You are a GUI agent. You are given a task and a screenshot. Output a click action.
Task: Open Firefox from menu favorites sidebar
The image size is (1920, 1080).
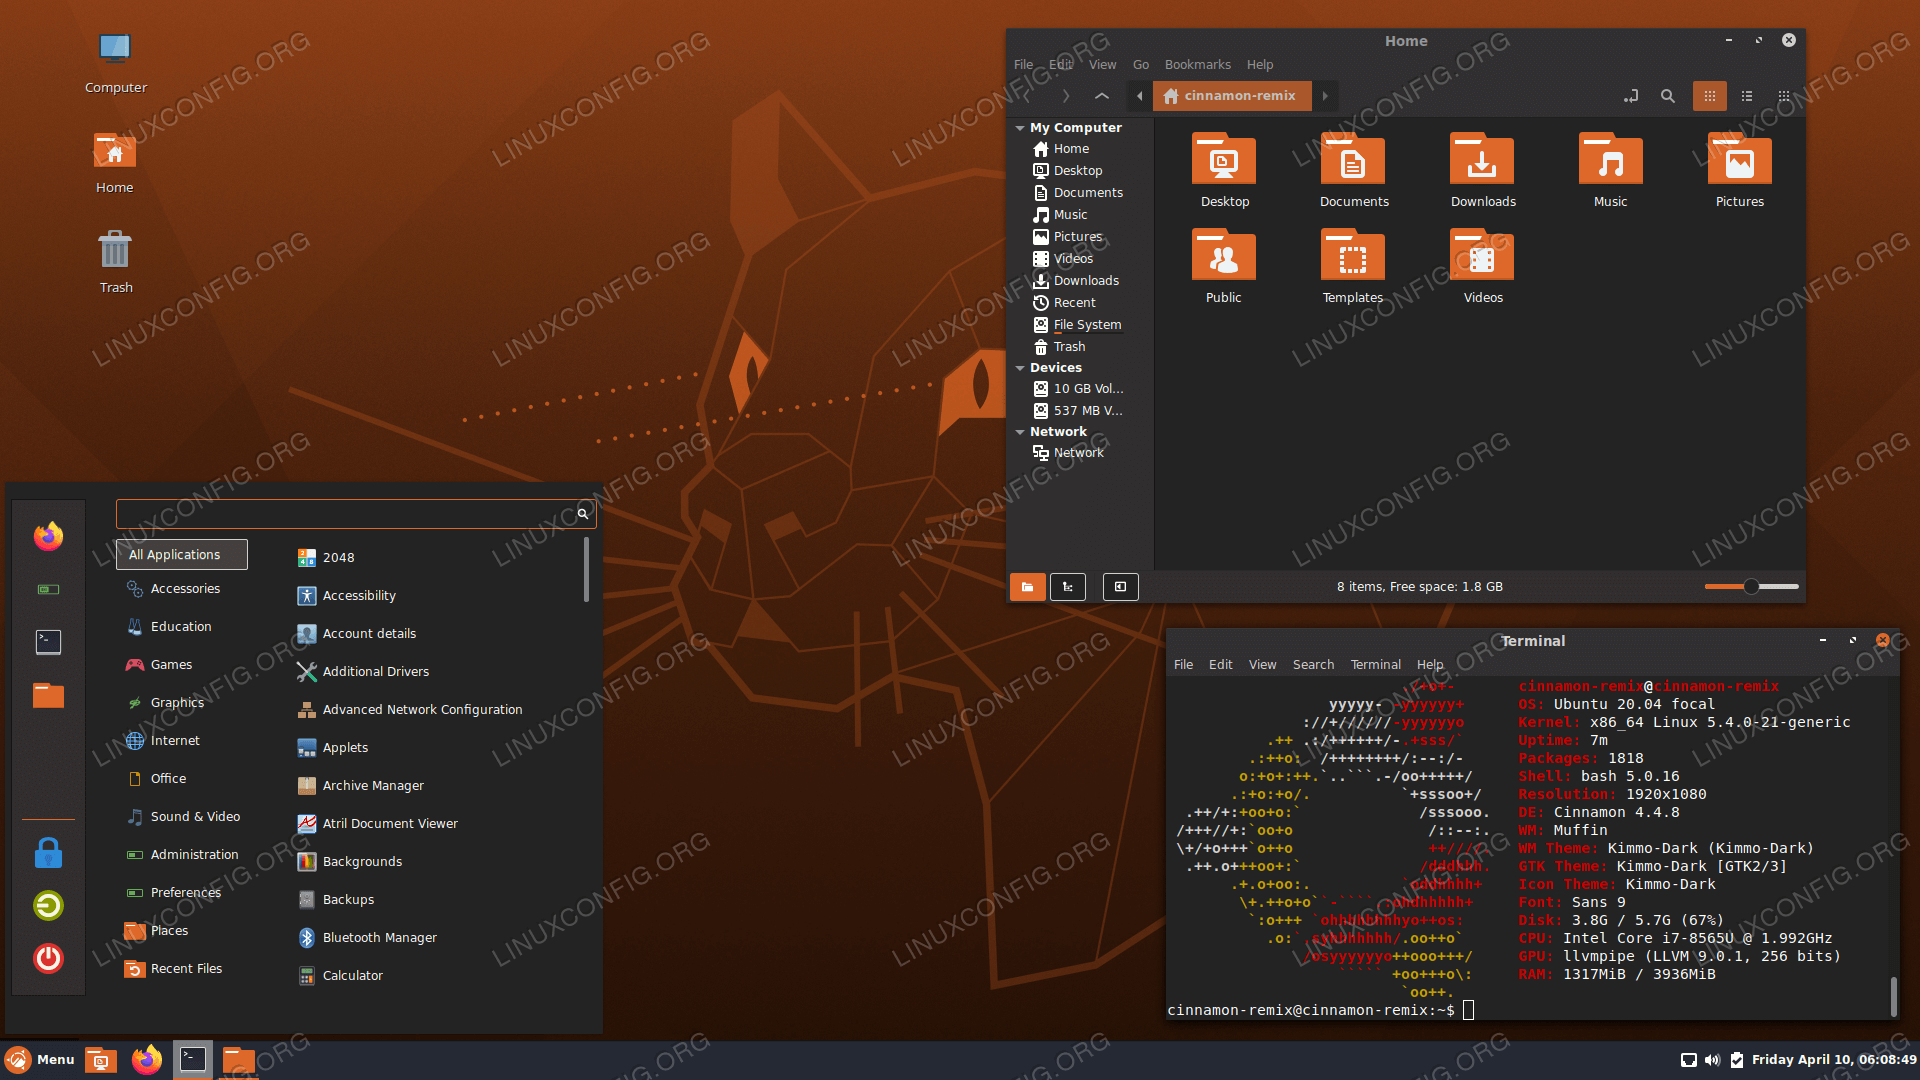[48, 536]
